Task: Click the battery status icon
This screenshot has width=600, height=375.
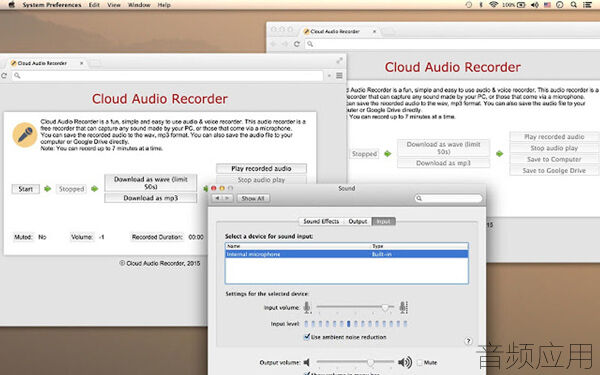Action: [521, 5]
